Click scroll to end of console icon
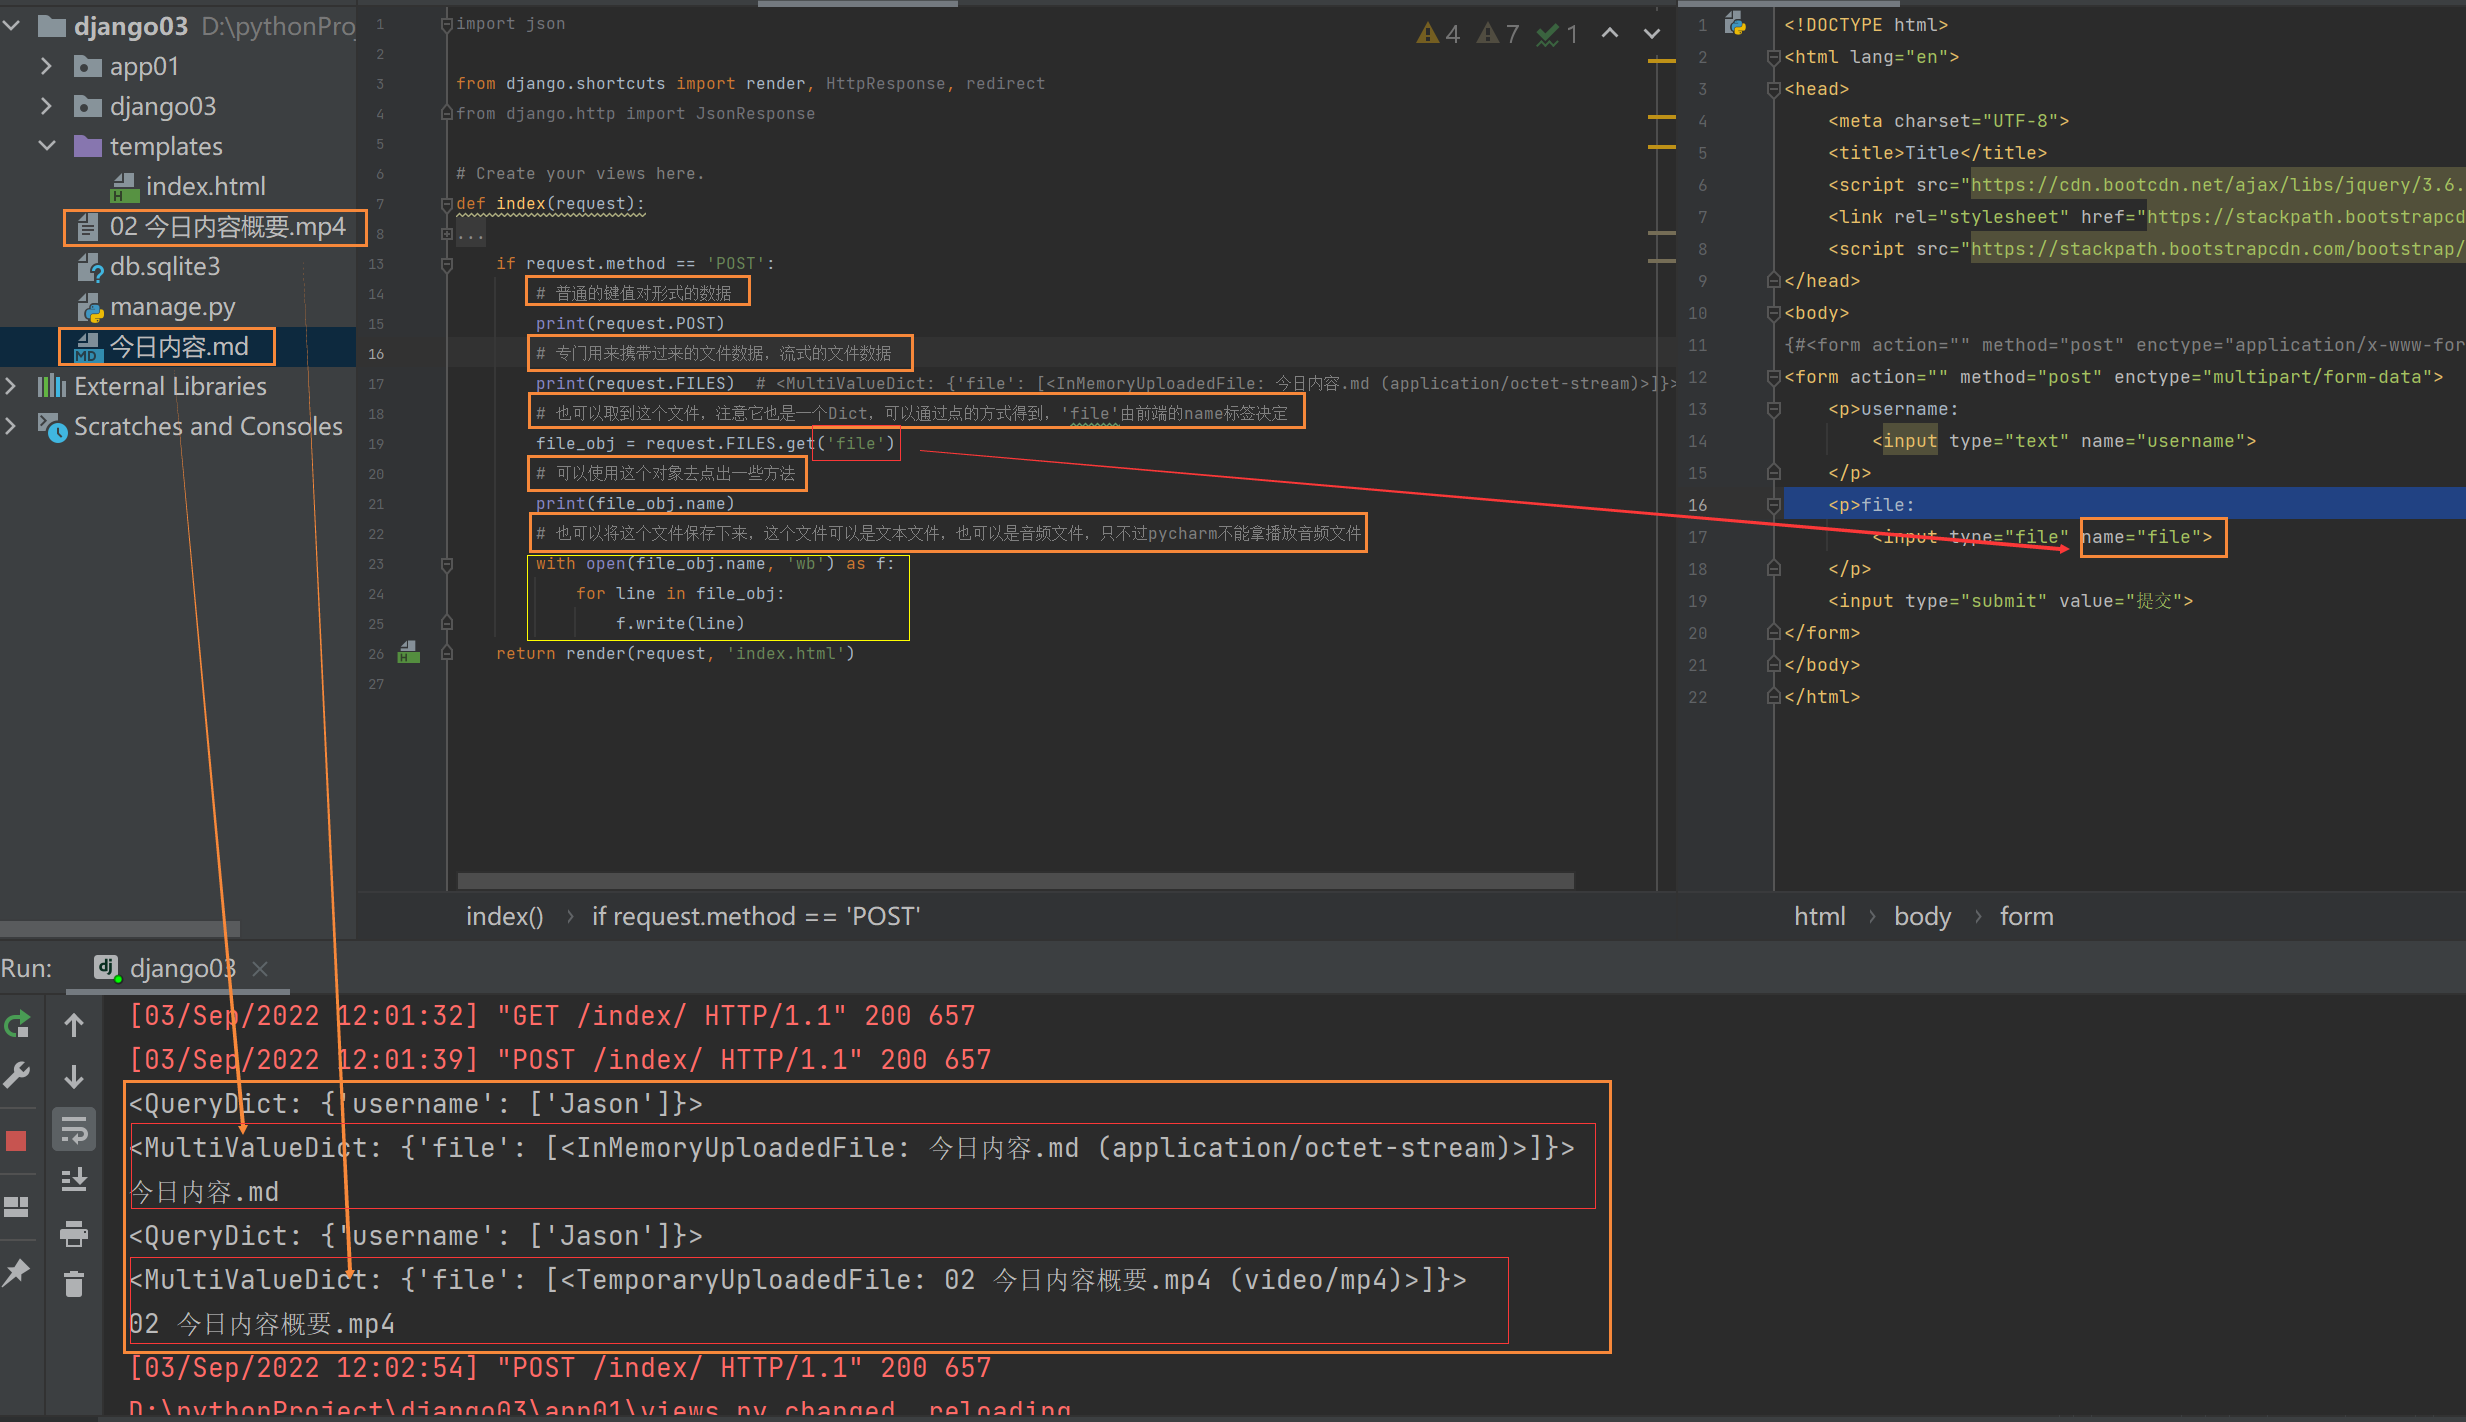2466x1422 pixels. (x=74, y=1180)
